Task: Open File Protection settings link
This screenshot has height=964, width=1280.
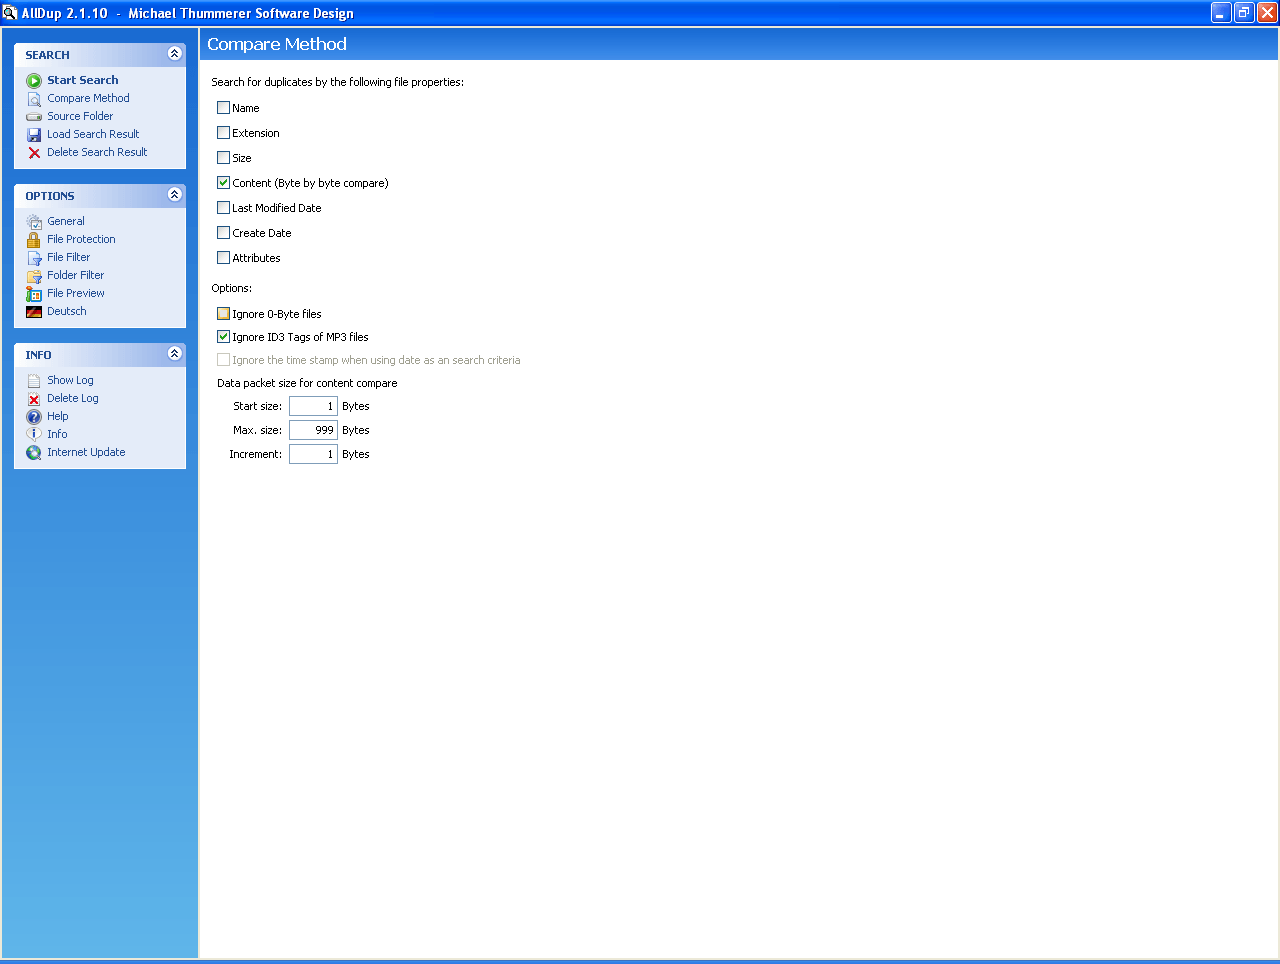Action: click(81, 239)
